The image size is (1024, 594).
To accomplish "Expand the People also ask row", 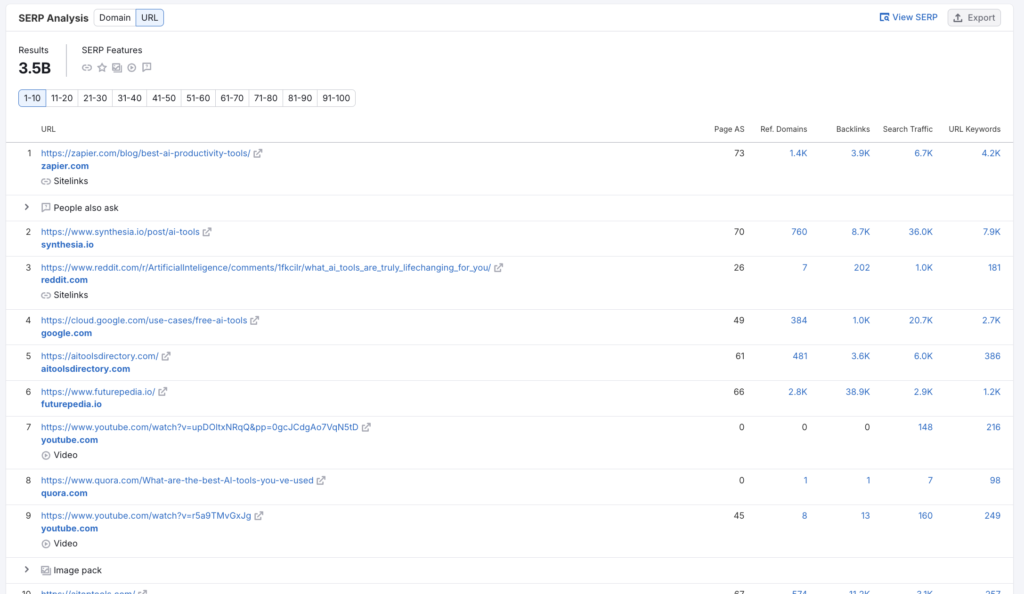I will point(27,207).
